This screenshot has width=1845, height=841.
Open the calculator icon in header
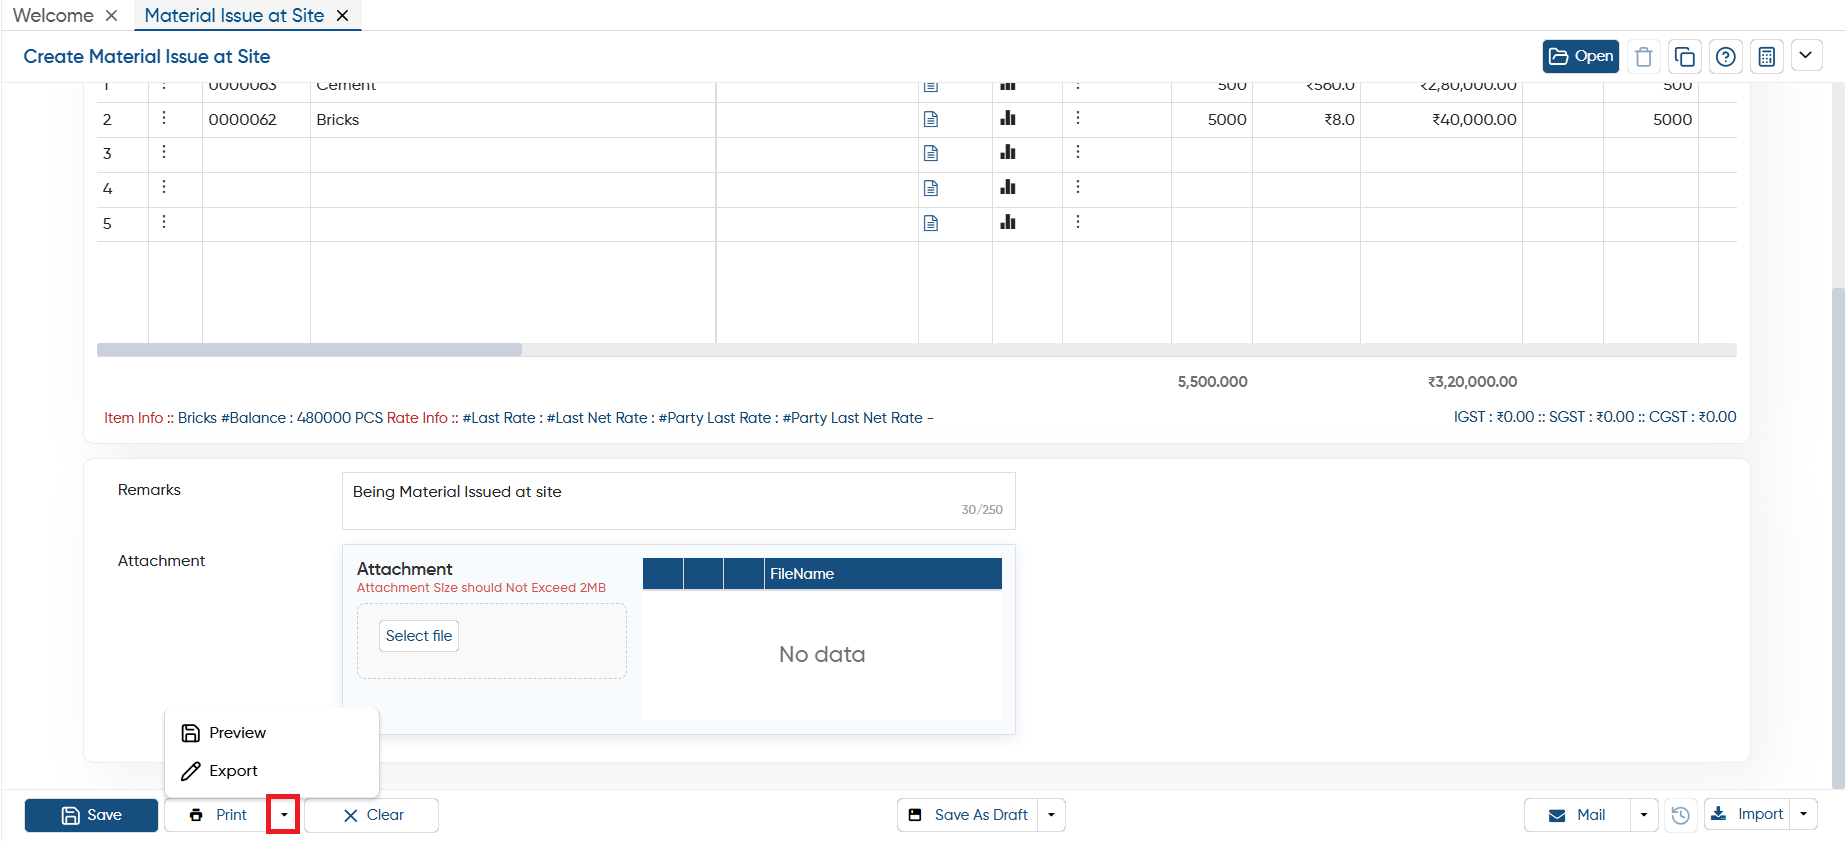1766,57
